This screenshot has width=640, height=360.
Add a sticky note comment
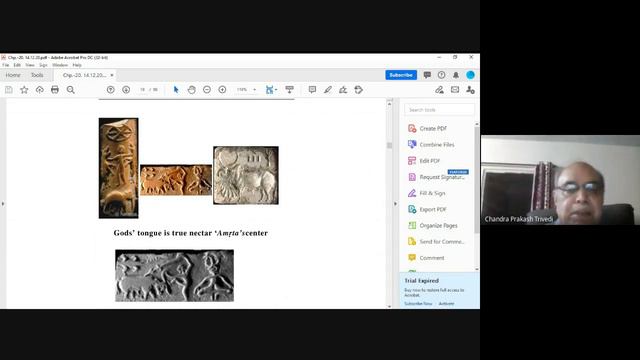click(x=312, y=90)
